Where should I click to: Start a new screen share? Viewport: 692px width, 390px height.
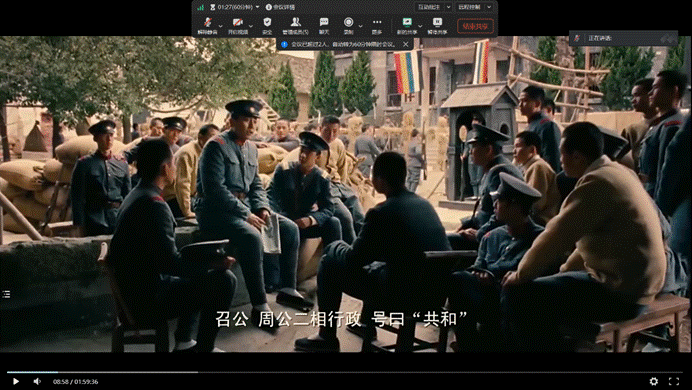tap(407, 26)
